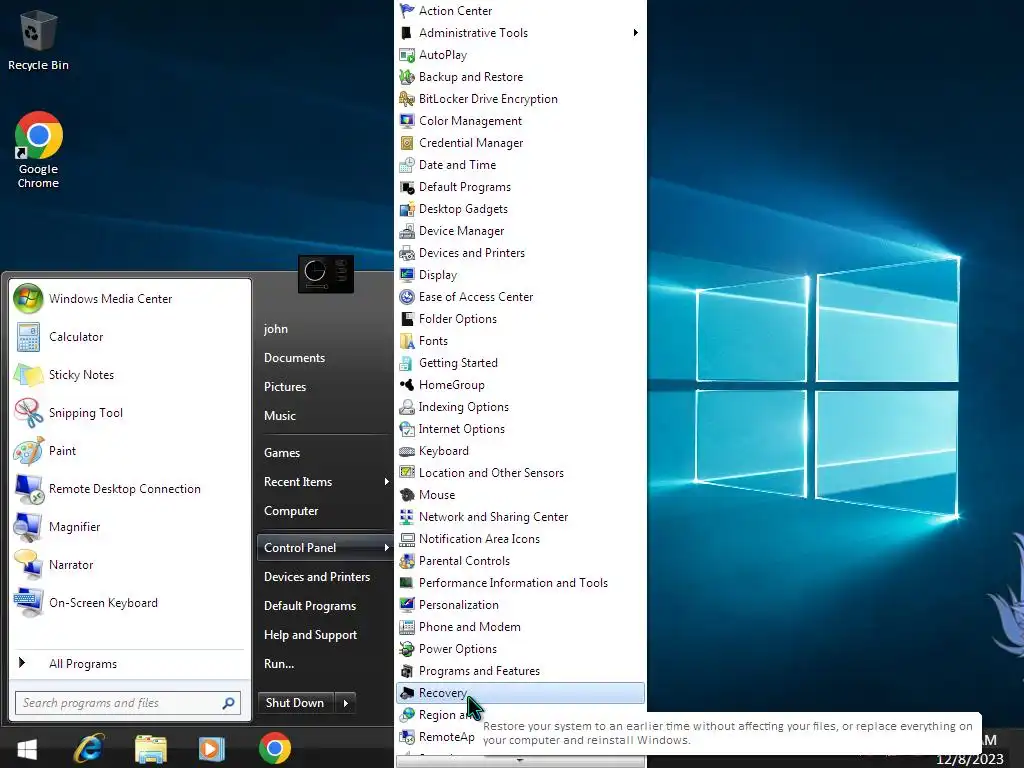Screen dimensions: 1024x768
Task: Select Indexing Options entry
Action: click(x=520, y=407)
